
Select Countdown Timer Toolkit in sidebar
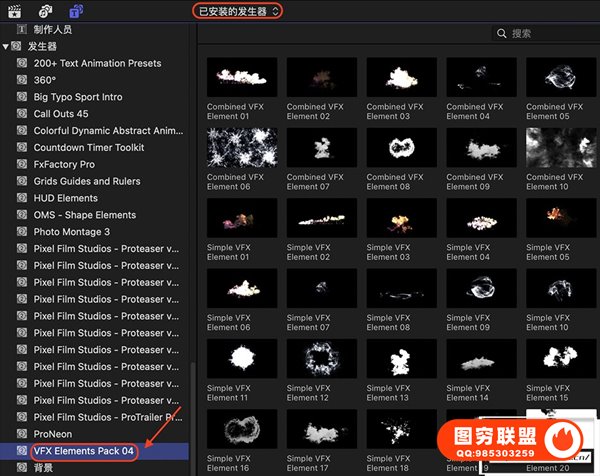[87, 148]
